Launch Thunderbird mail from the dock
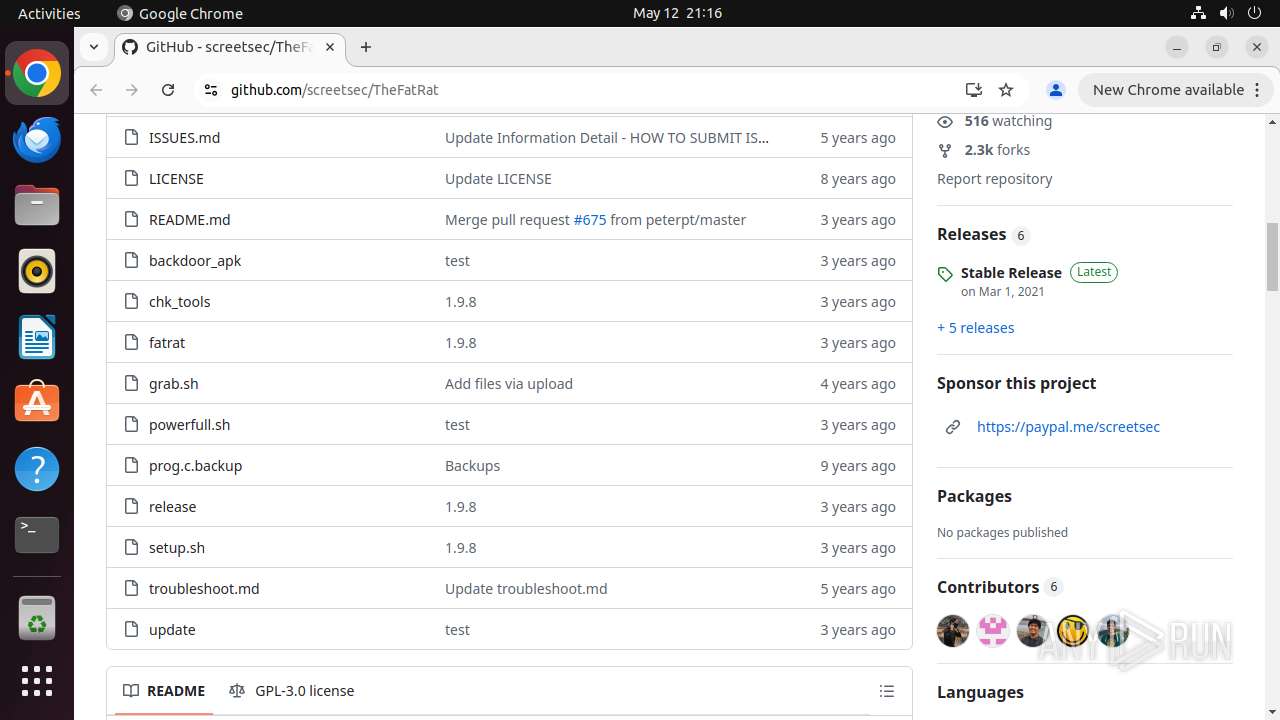This screenshot has width=1280, height=720. click(37, 140)
